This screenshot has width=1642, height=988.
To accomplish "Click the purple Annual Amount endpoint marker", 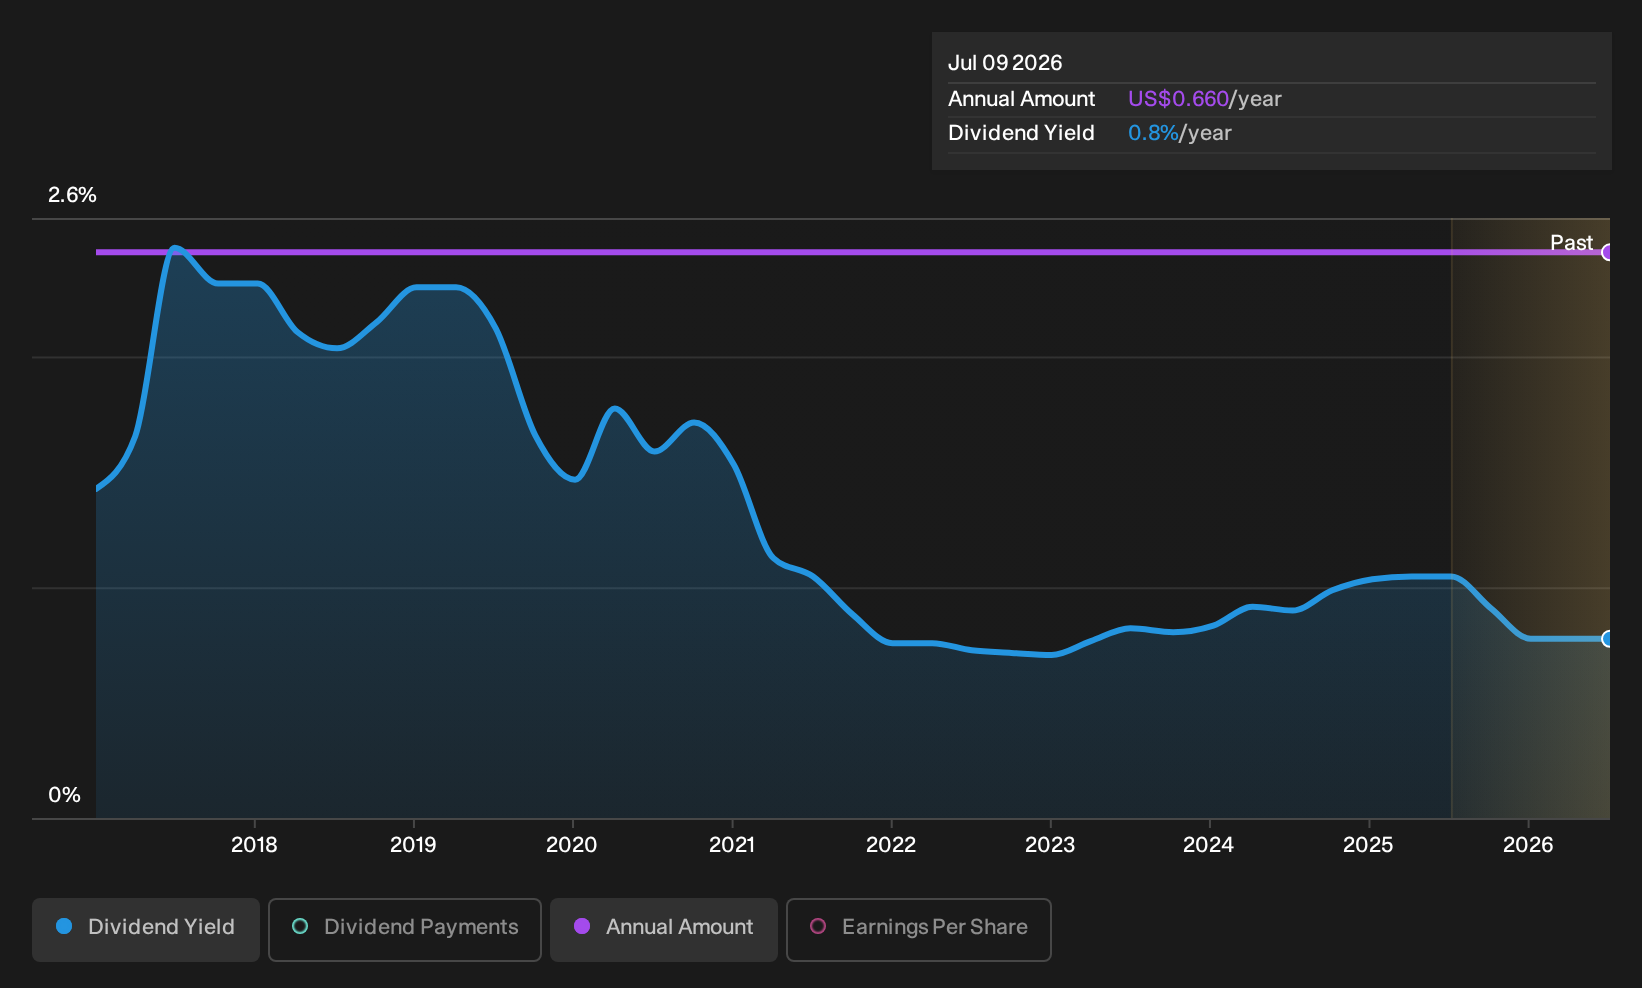I will coord(1608,252).
